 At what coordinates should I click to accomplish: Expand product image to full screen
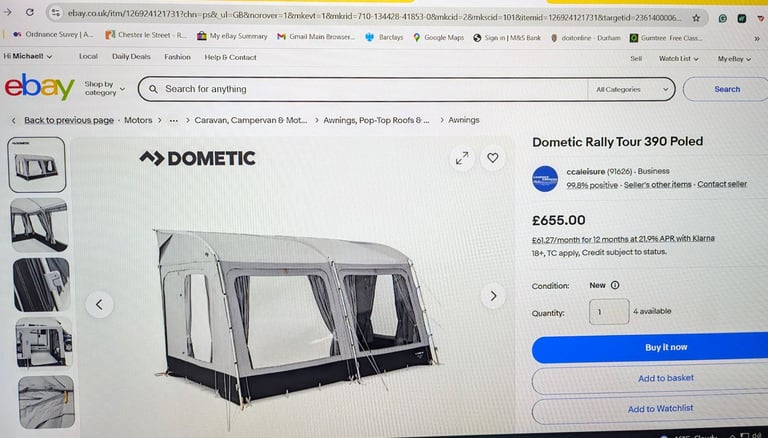click(462, 158)
